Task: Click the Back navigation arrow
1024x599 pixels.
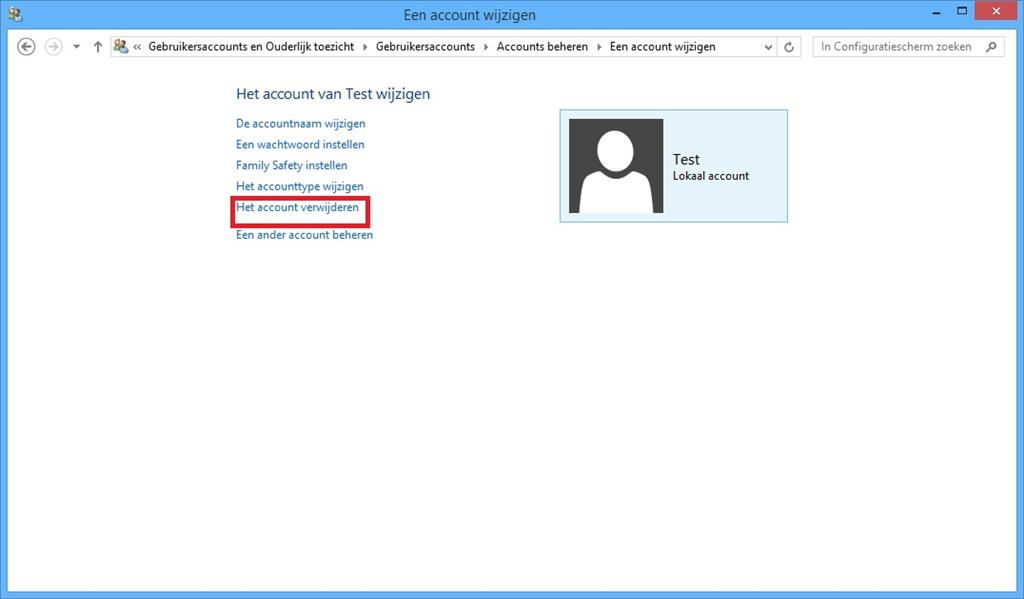Action: (26, 47)
